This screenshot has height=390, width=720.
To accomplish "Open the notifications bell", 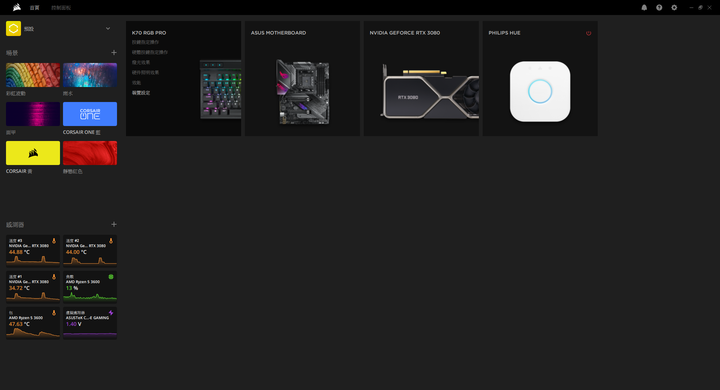I will [x=644, y=7].
